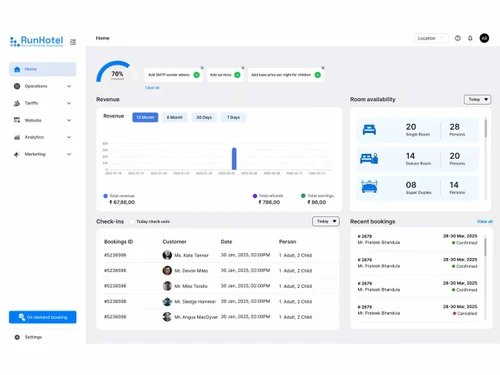Click the Super Duplex bed icon

pos(369,187)
